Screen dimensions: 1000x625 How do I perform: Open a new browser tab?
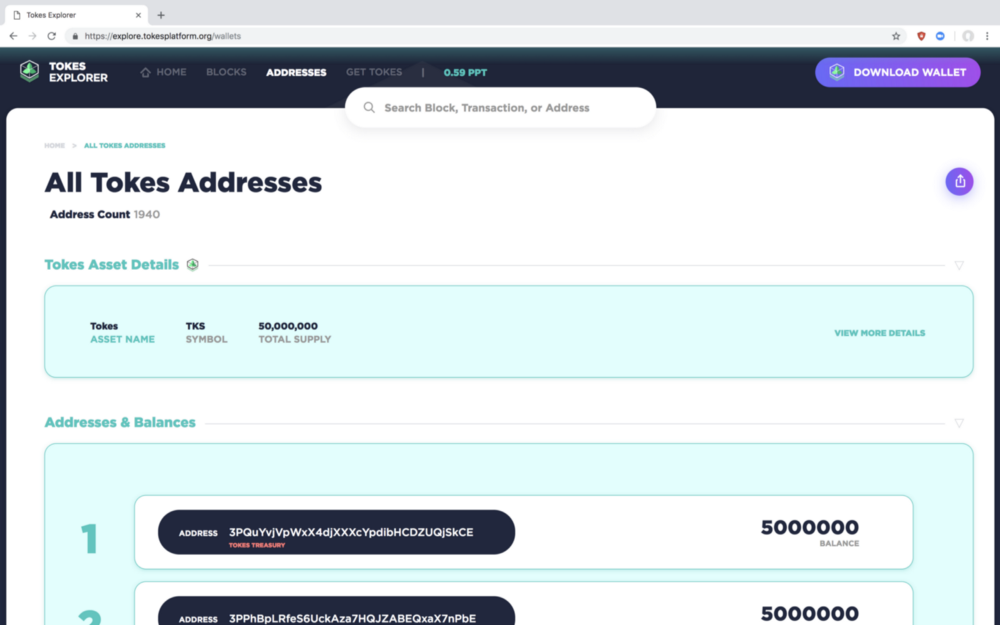pyautogui.click(x=161, y=15)
